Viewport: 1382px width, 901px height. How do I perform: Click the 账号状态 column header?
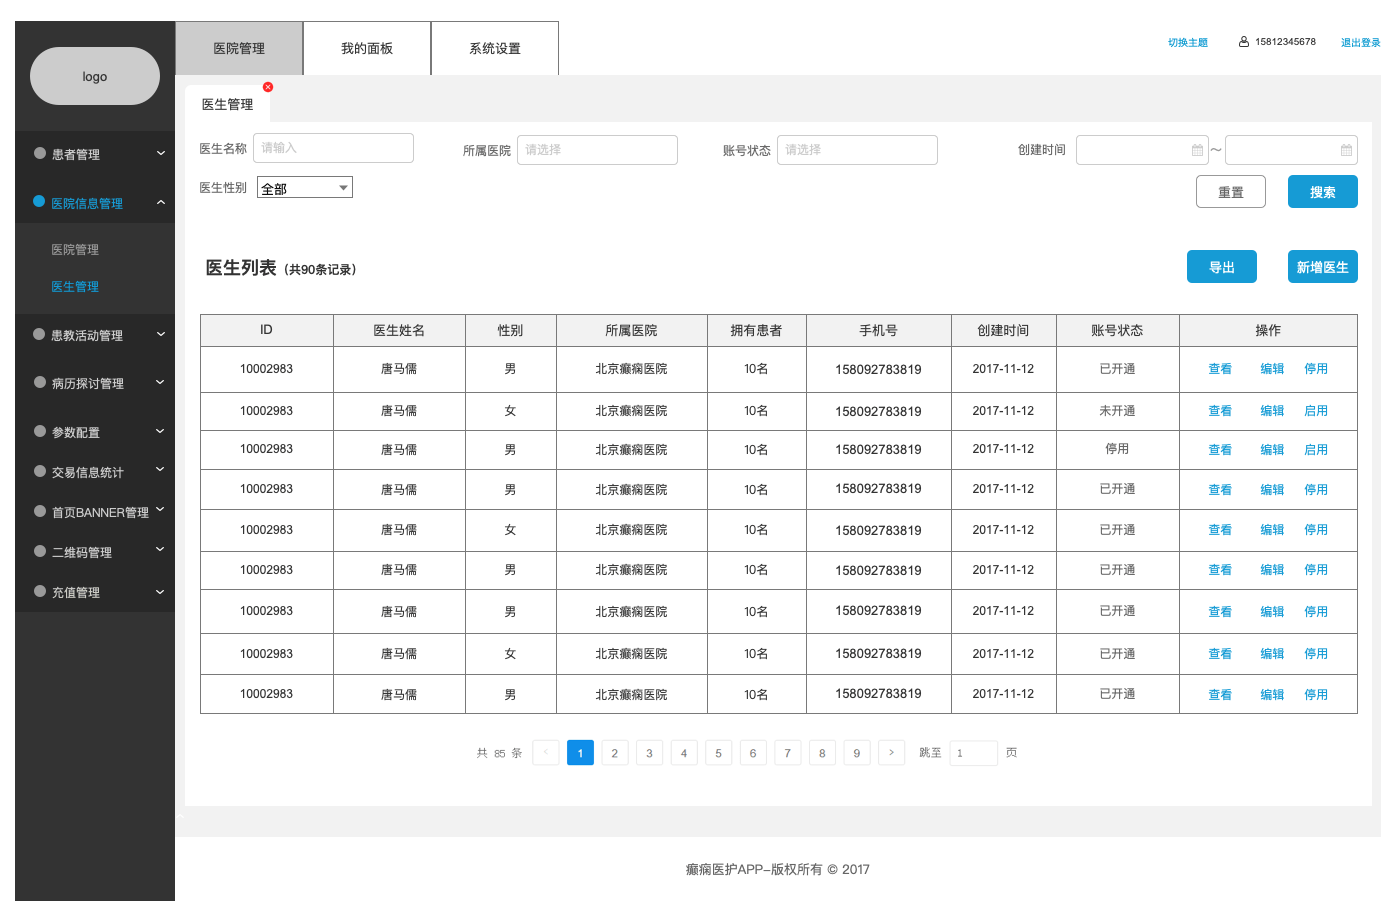[x=1117, y=330]
